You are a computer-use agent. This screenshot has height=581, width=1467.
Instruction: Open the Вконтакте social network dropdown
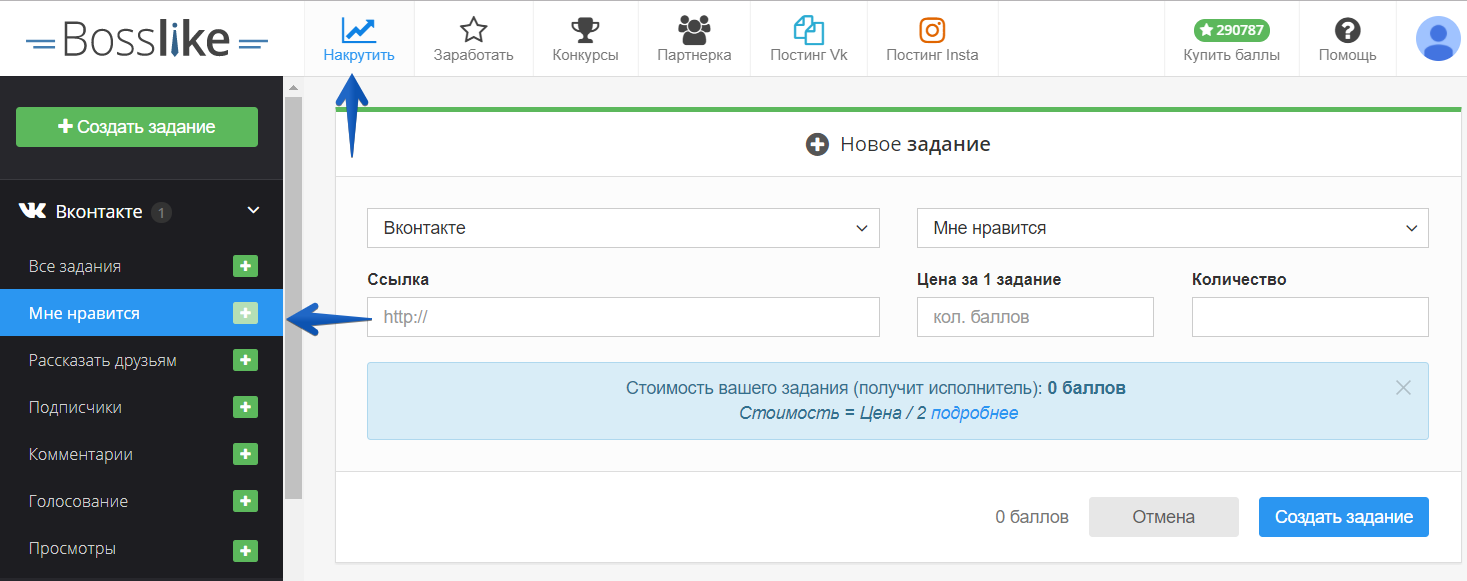click(x=623, y=228)
